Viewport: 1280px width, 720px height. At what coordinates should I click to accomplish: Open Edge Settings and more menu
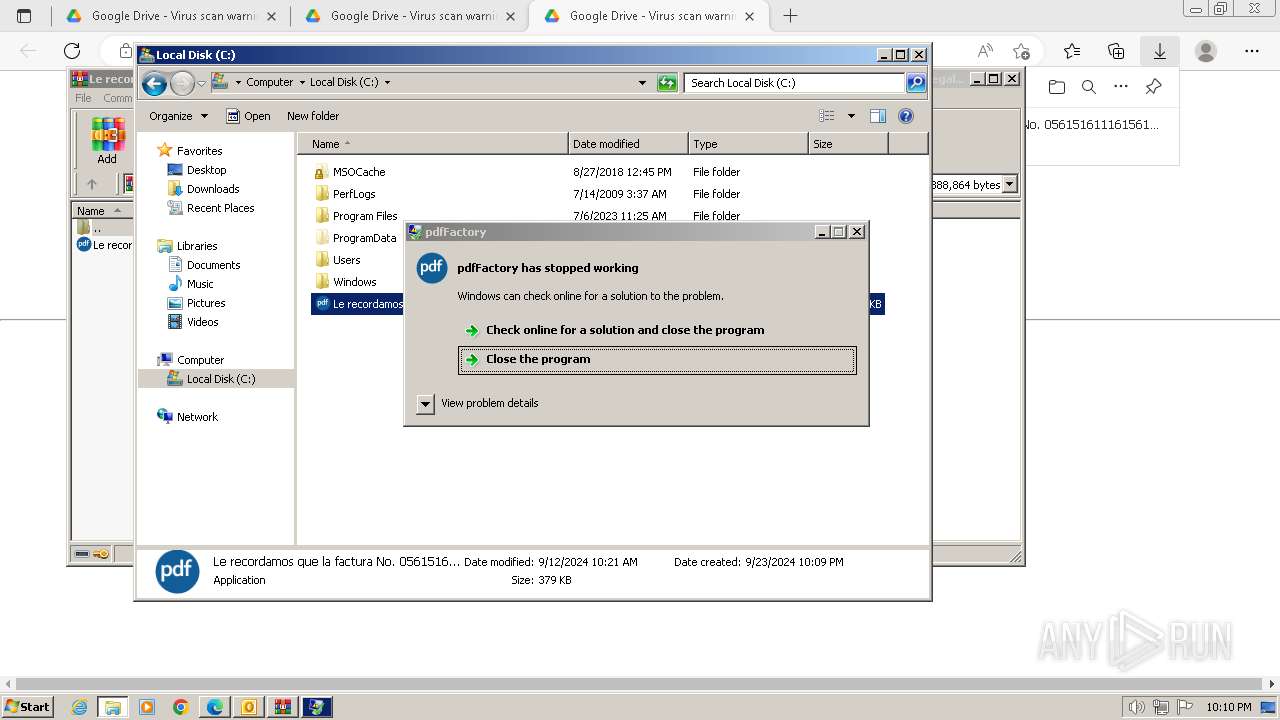1252,51
